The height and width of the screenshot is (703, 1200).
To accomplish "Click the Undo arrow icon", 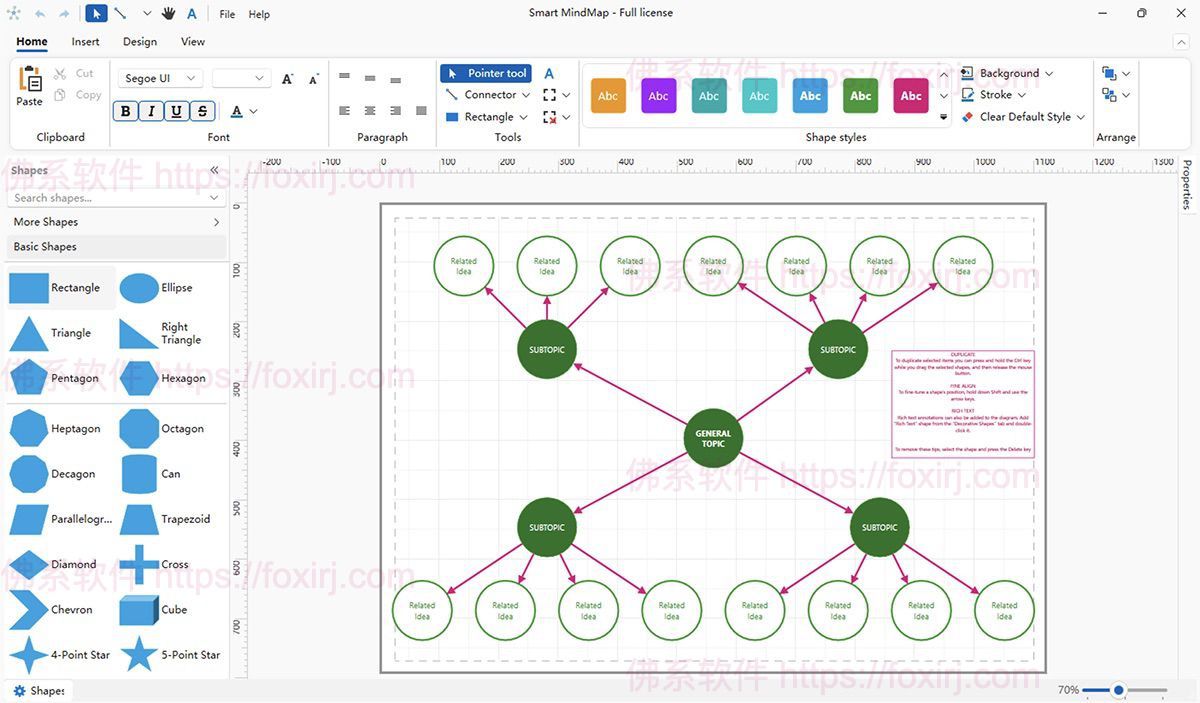I will 40,14.
